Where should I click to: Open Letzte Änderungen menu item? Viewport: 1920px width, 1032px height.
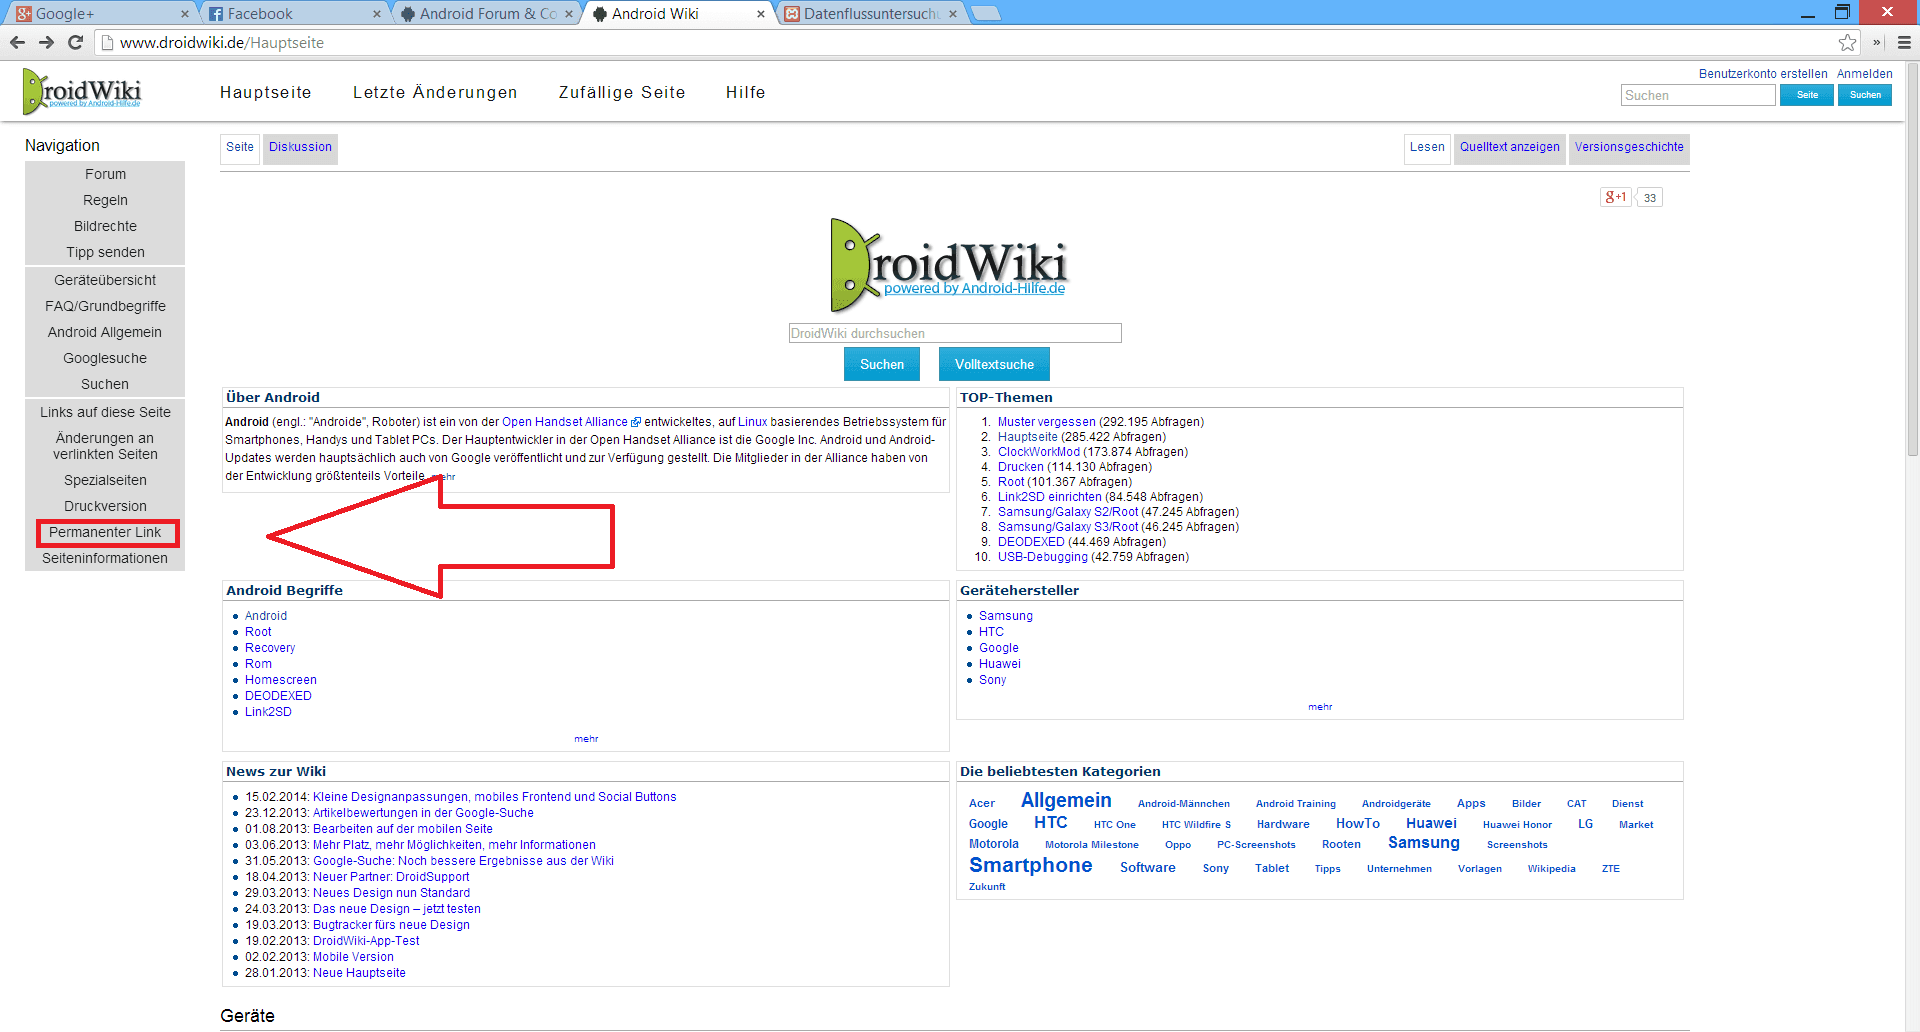(435, 92)
